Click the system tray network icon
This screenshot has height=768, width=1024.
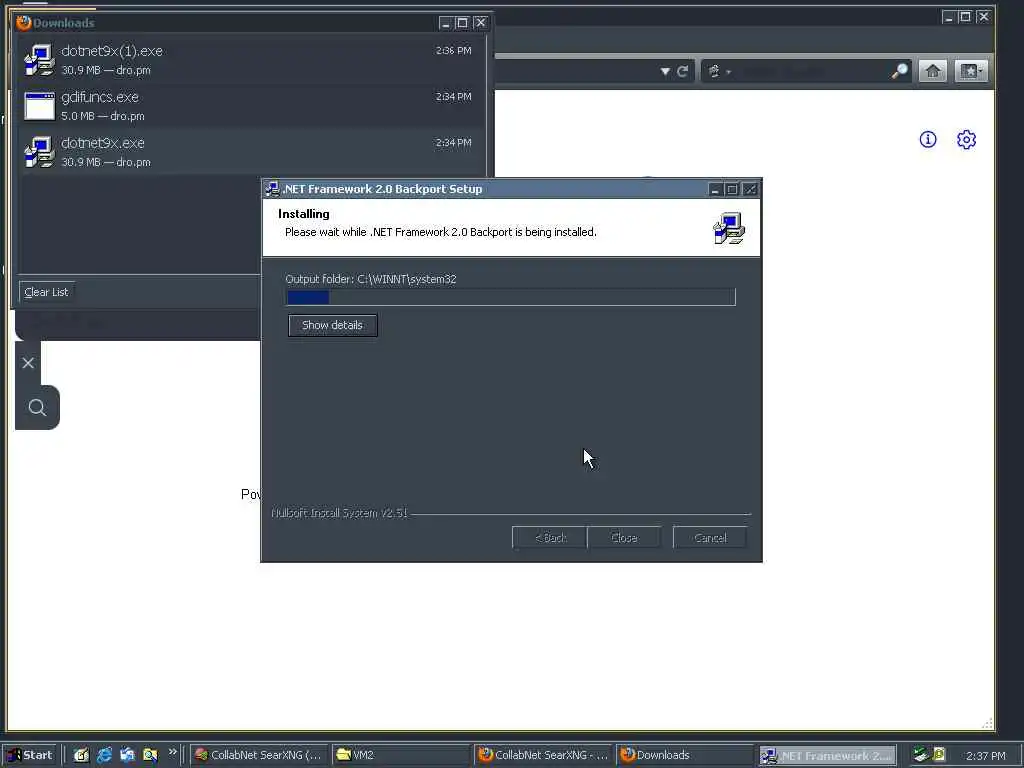click(x=920, y=754)
